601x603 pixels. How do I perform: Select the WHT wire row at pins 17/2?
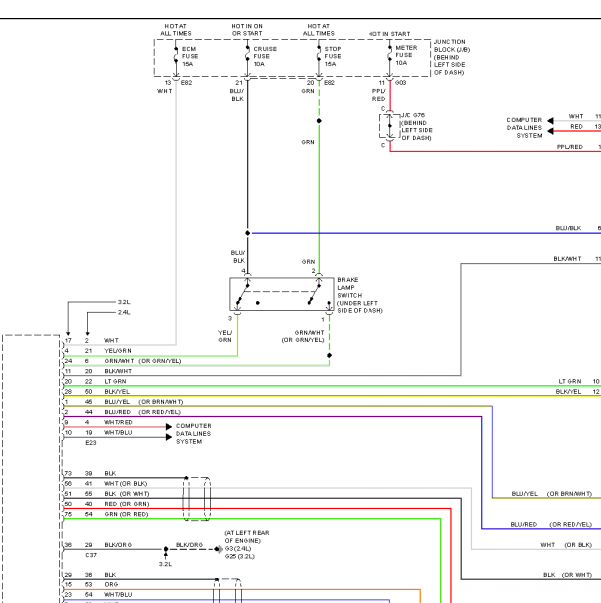click(x=92, y=340)
